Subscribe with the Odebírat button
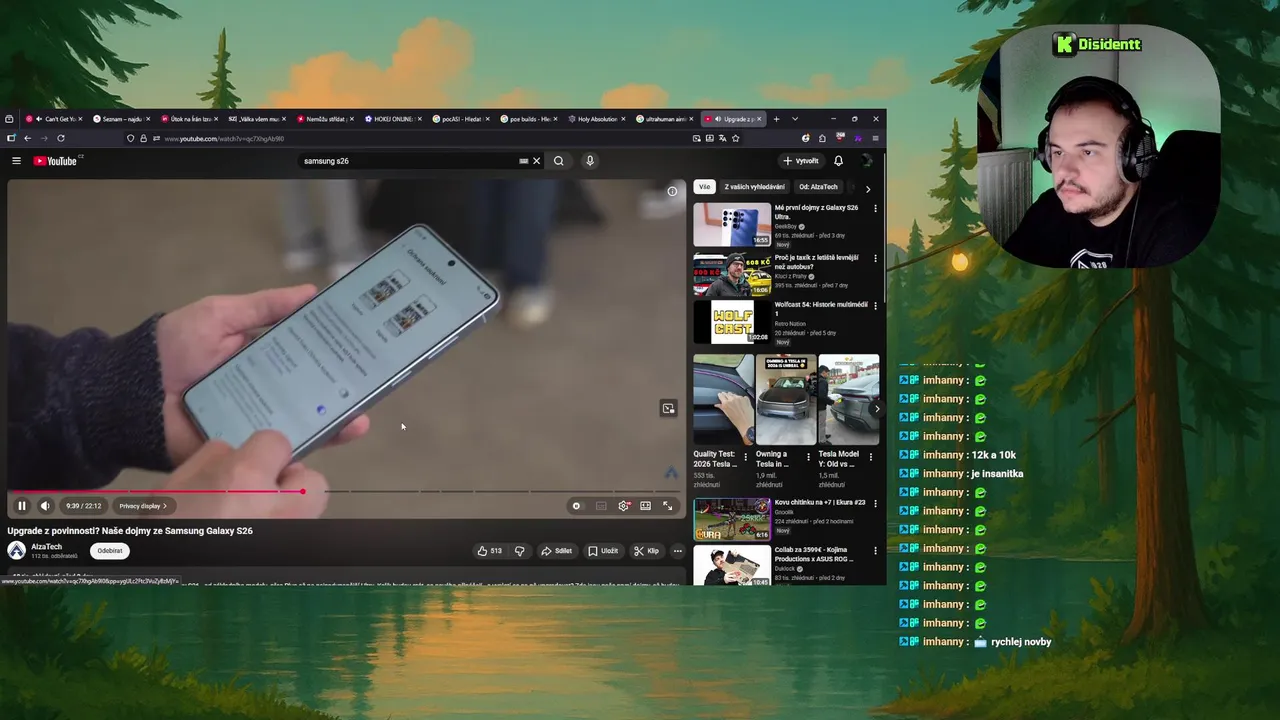The height and width of the screenshot is (720, 1280). (x=110, y=550)
